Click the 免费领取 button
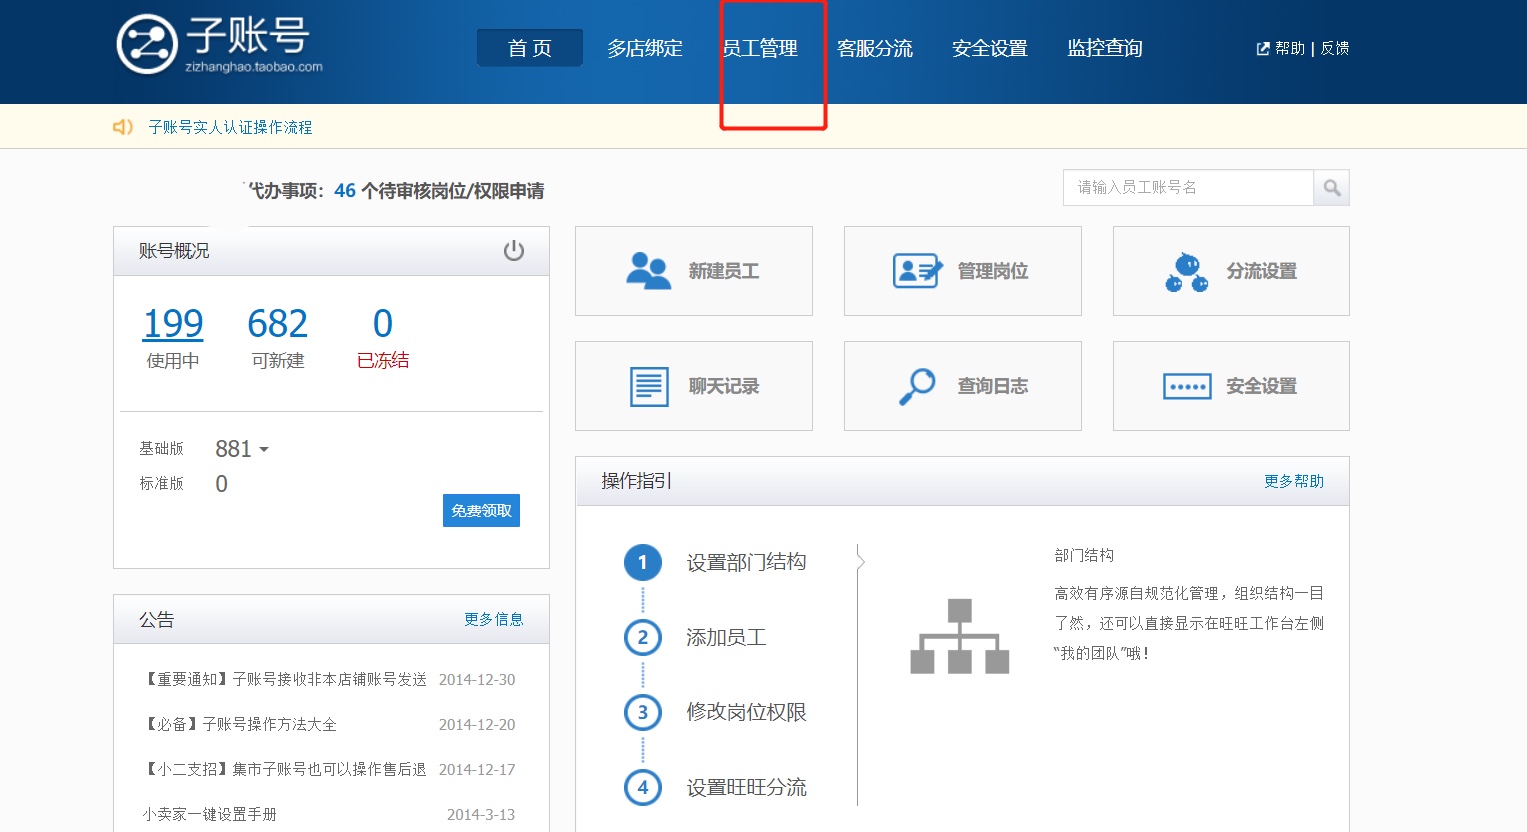1527x832 pixels. (x=481, y=510)
